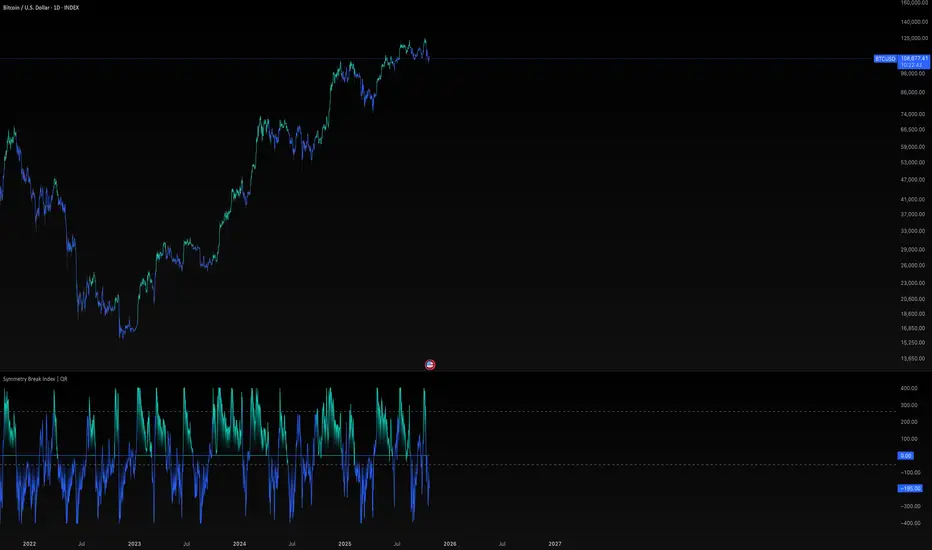Click the 0.00 indicator zero-line label

905,455
